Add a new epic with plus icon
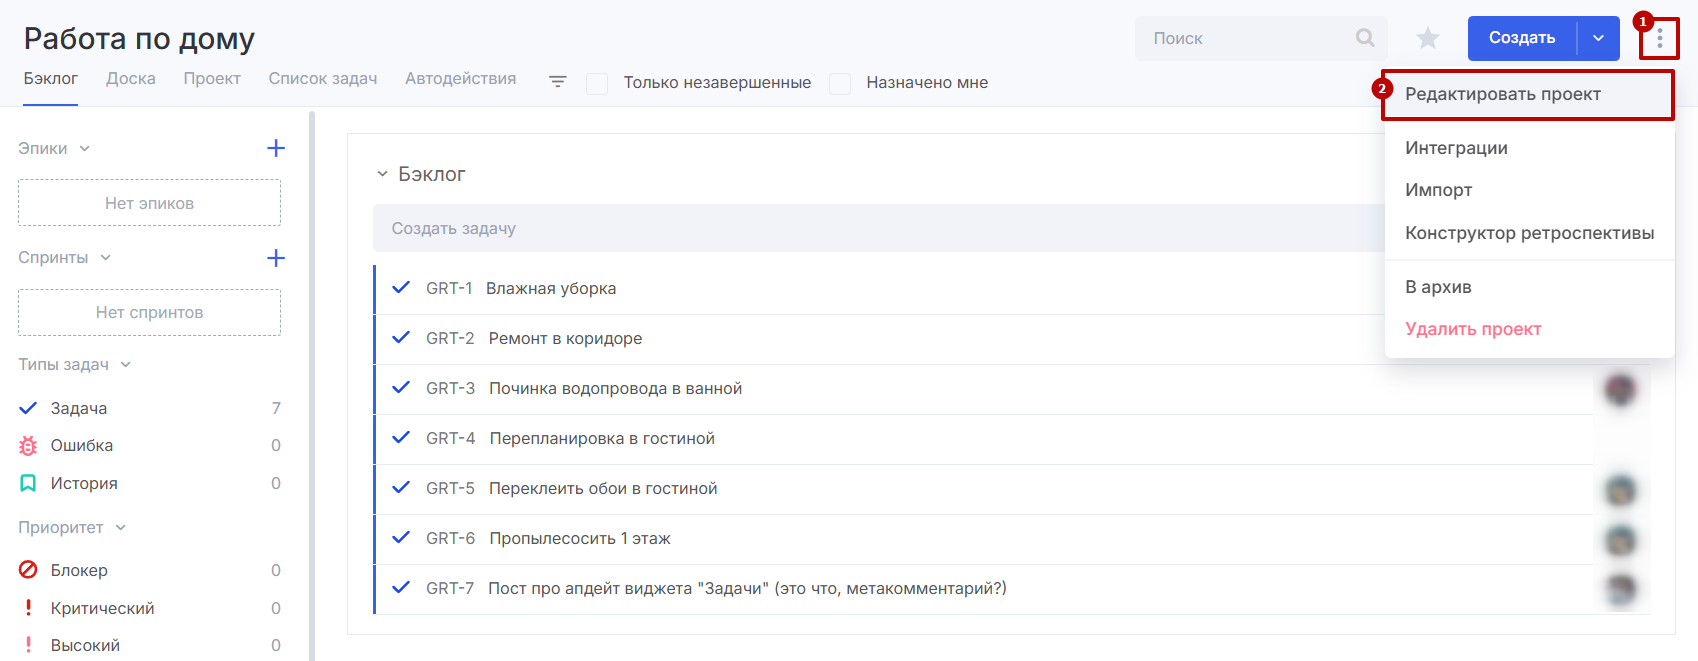The image size is (1698, 661). click(x=276, y=148)
